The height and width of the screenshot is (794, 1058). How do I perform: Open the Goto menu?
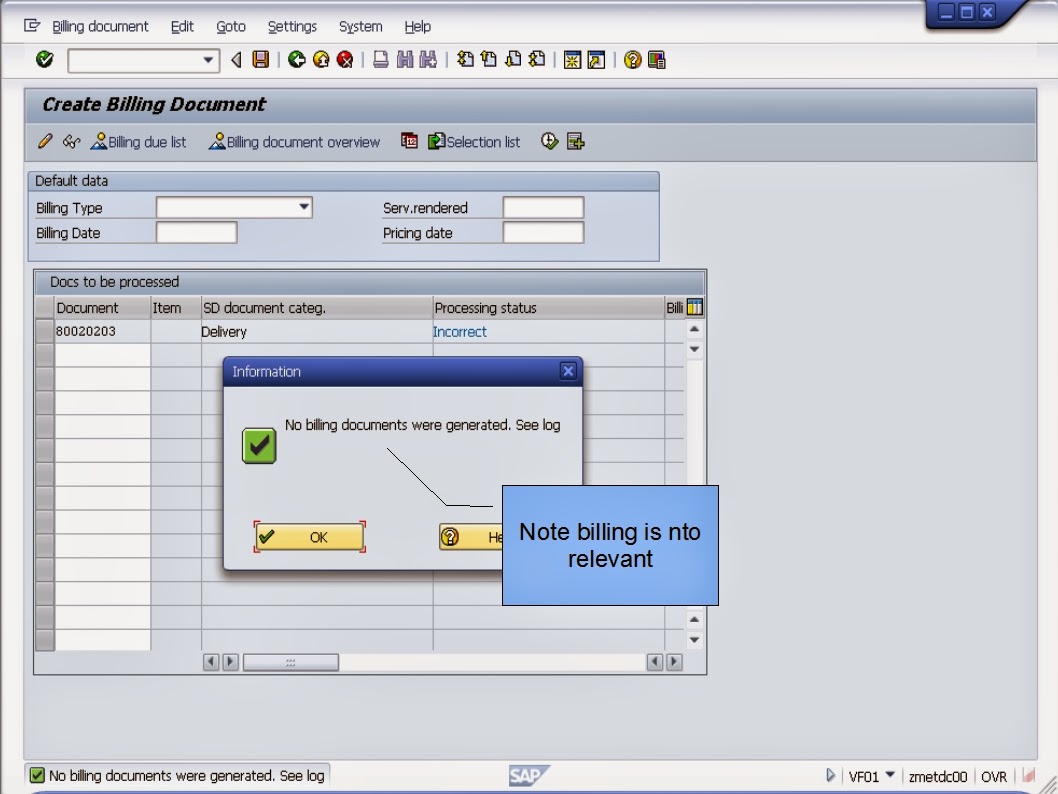[230, 26]
